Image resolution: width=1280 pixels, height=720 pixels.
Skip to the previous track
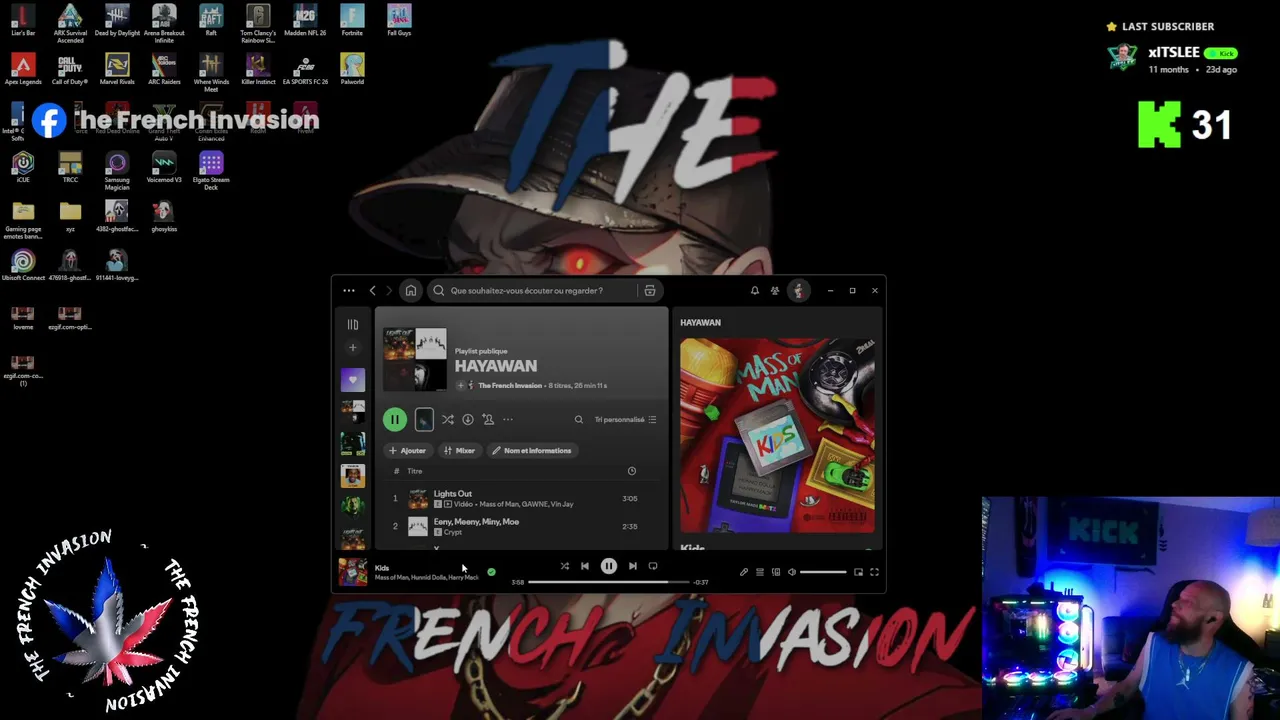pos(585,566)
